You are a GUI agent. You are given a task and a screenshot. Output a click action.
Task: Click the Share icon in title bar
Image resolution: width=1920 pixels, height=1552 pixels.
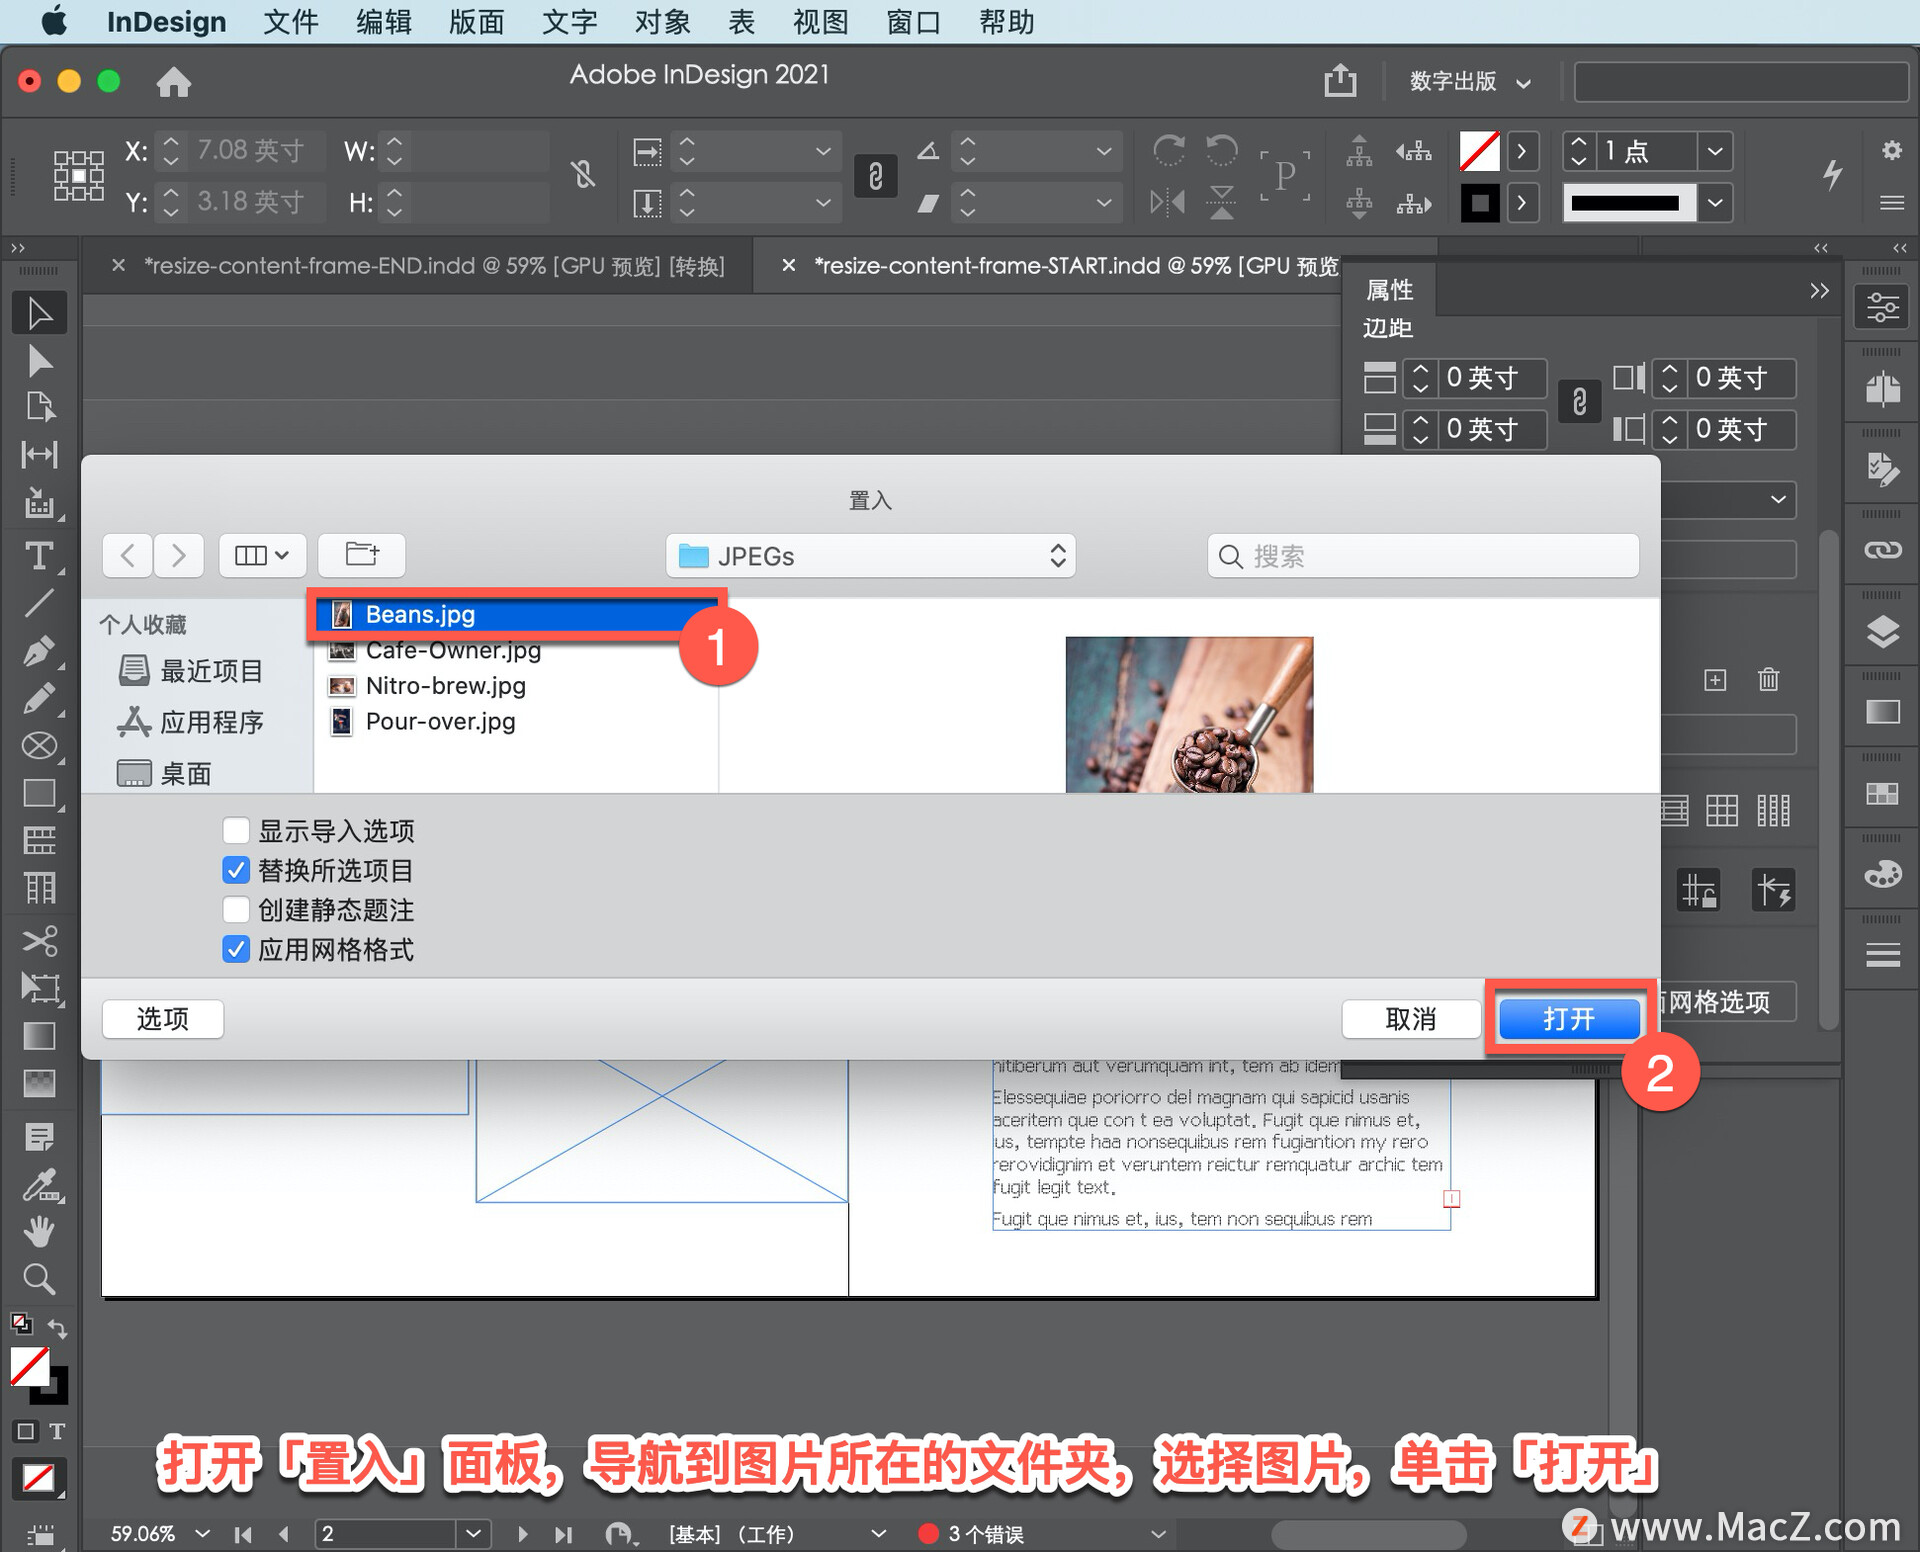(1340, 80)
